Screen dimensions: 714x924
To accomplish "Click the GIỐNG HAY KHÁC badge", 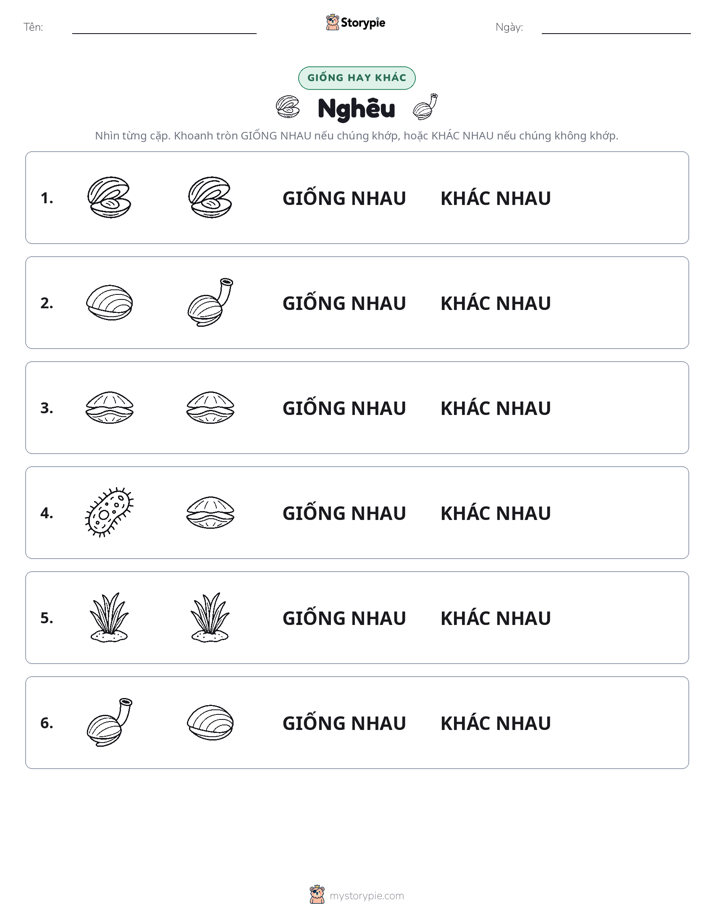I will (356, 78).
